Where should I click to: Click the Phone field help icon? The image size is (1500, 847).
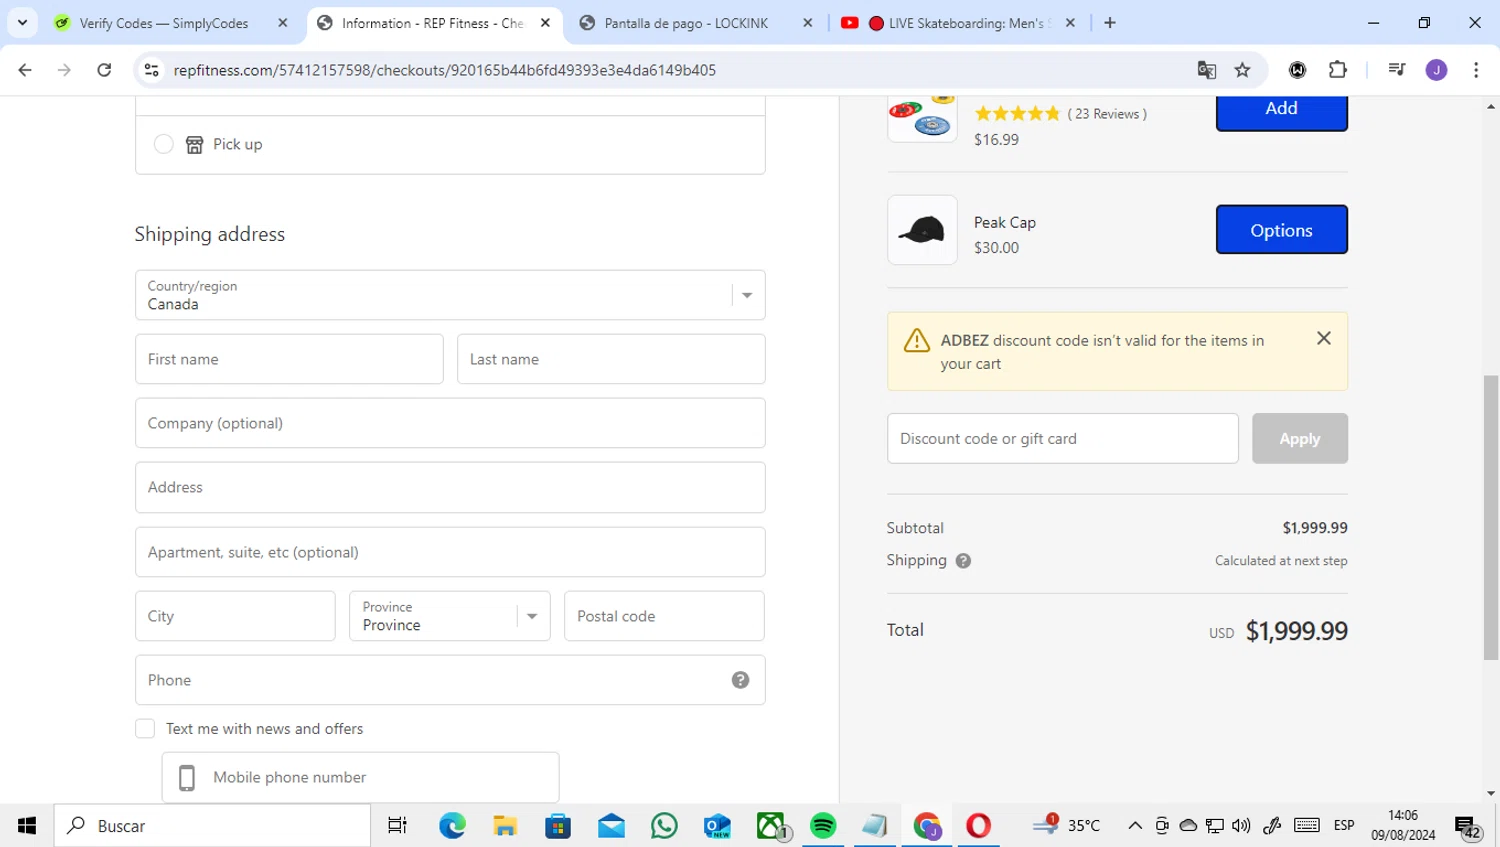click(740, 680)
